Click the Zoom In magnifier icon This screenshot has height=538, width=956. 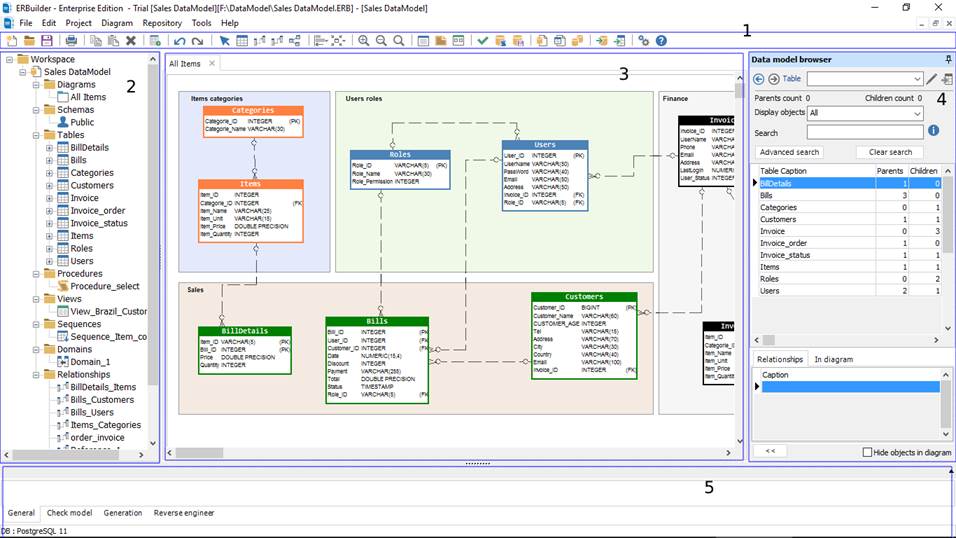pyautogui.click(x=364, y=41)
